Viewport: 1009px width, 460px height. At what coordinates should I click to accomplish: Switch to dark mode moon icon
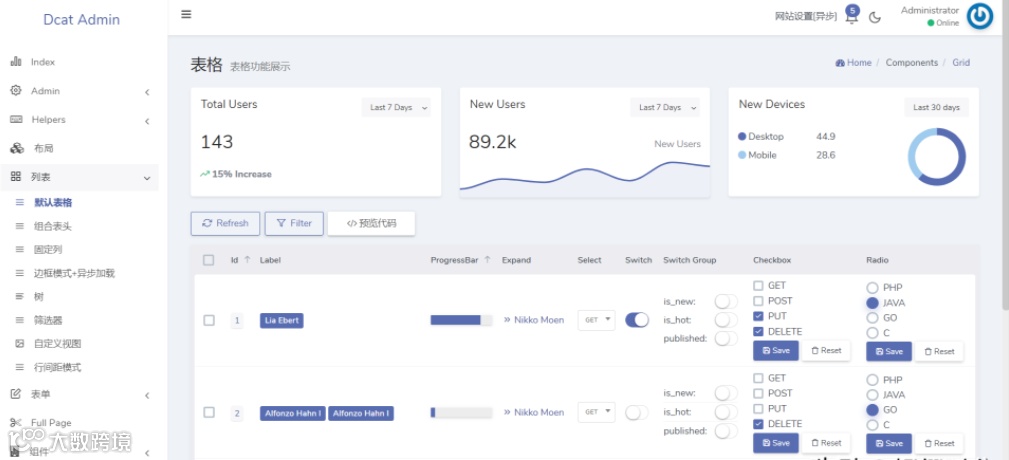tap(875, 17)
